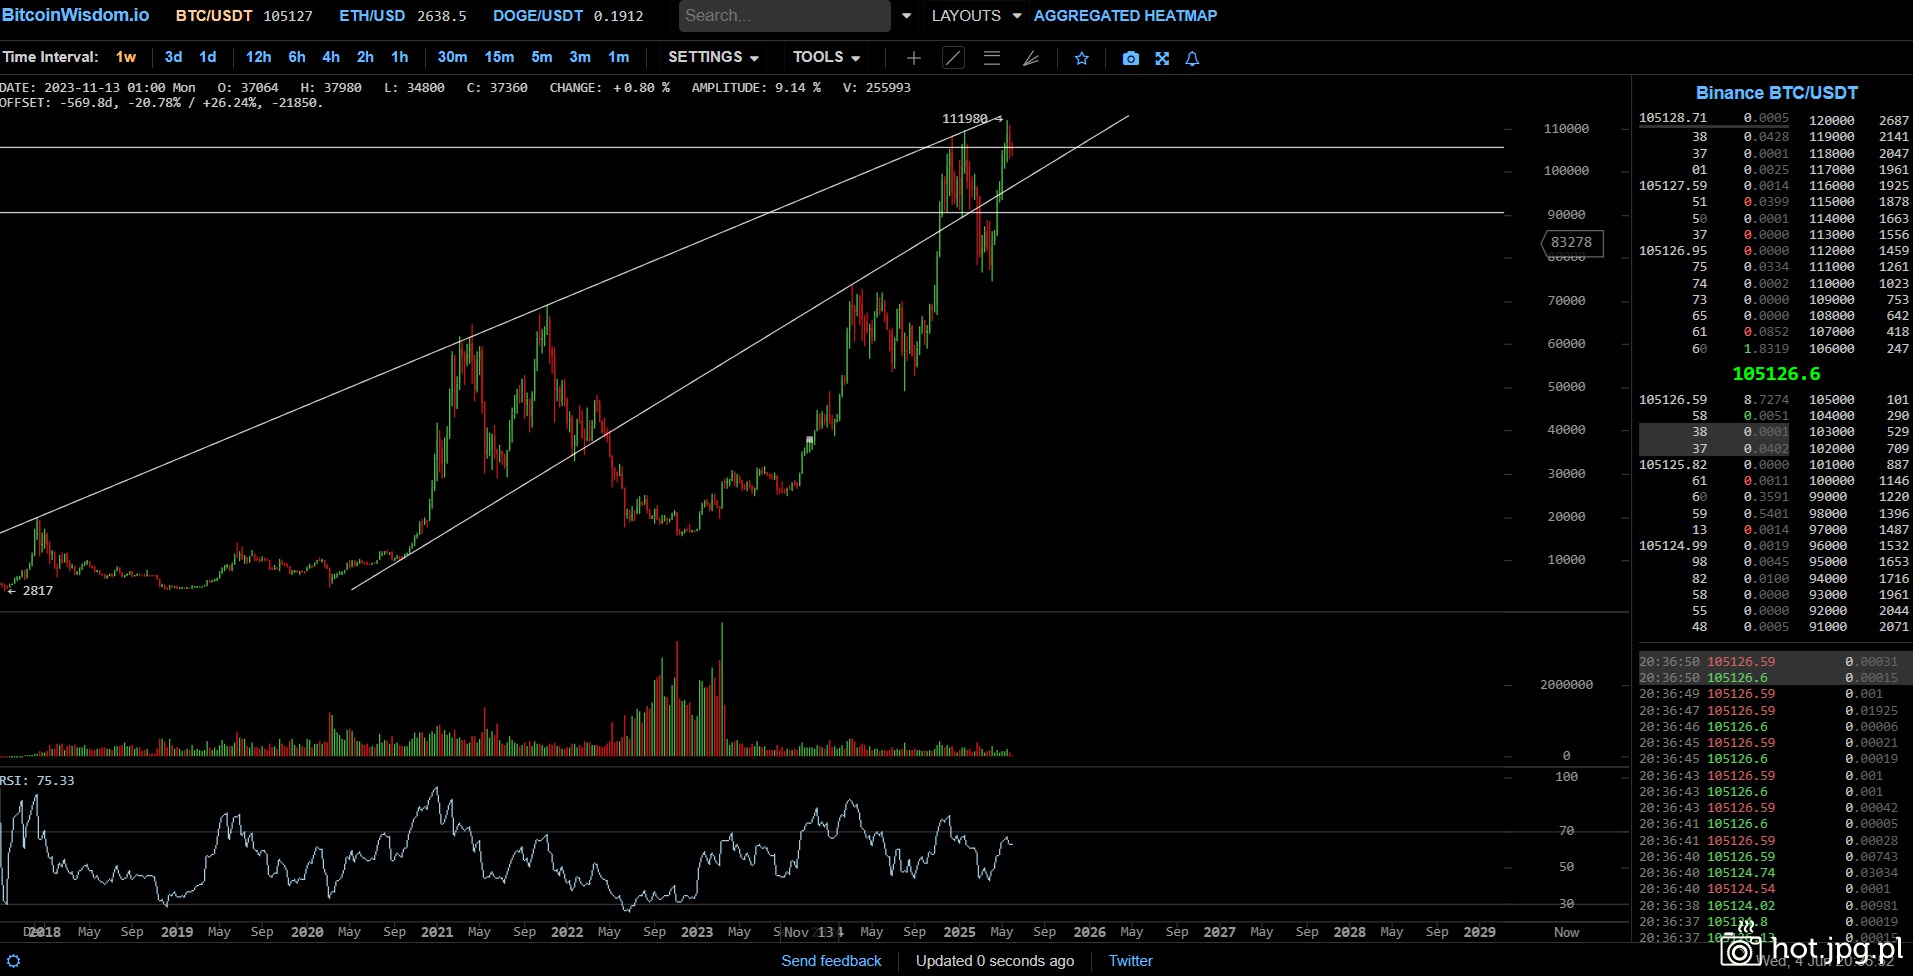Expand the SETTINGS dropdown

pyautogui.click(x=713, y=57)
